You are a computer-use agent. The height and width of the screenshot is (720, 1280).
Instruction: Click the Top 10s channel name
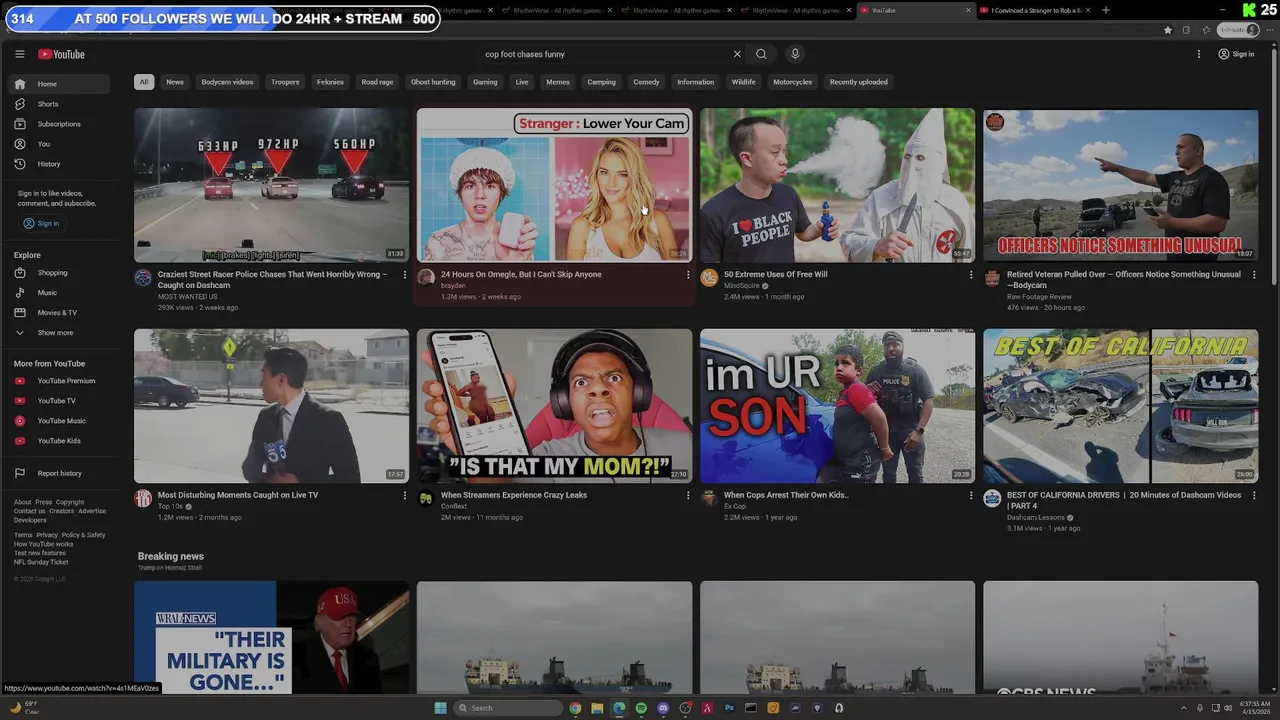tap(170, 506)
